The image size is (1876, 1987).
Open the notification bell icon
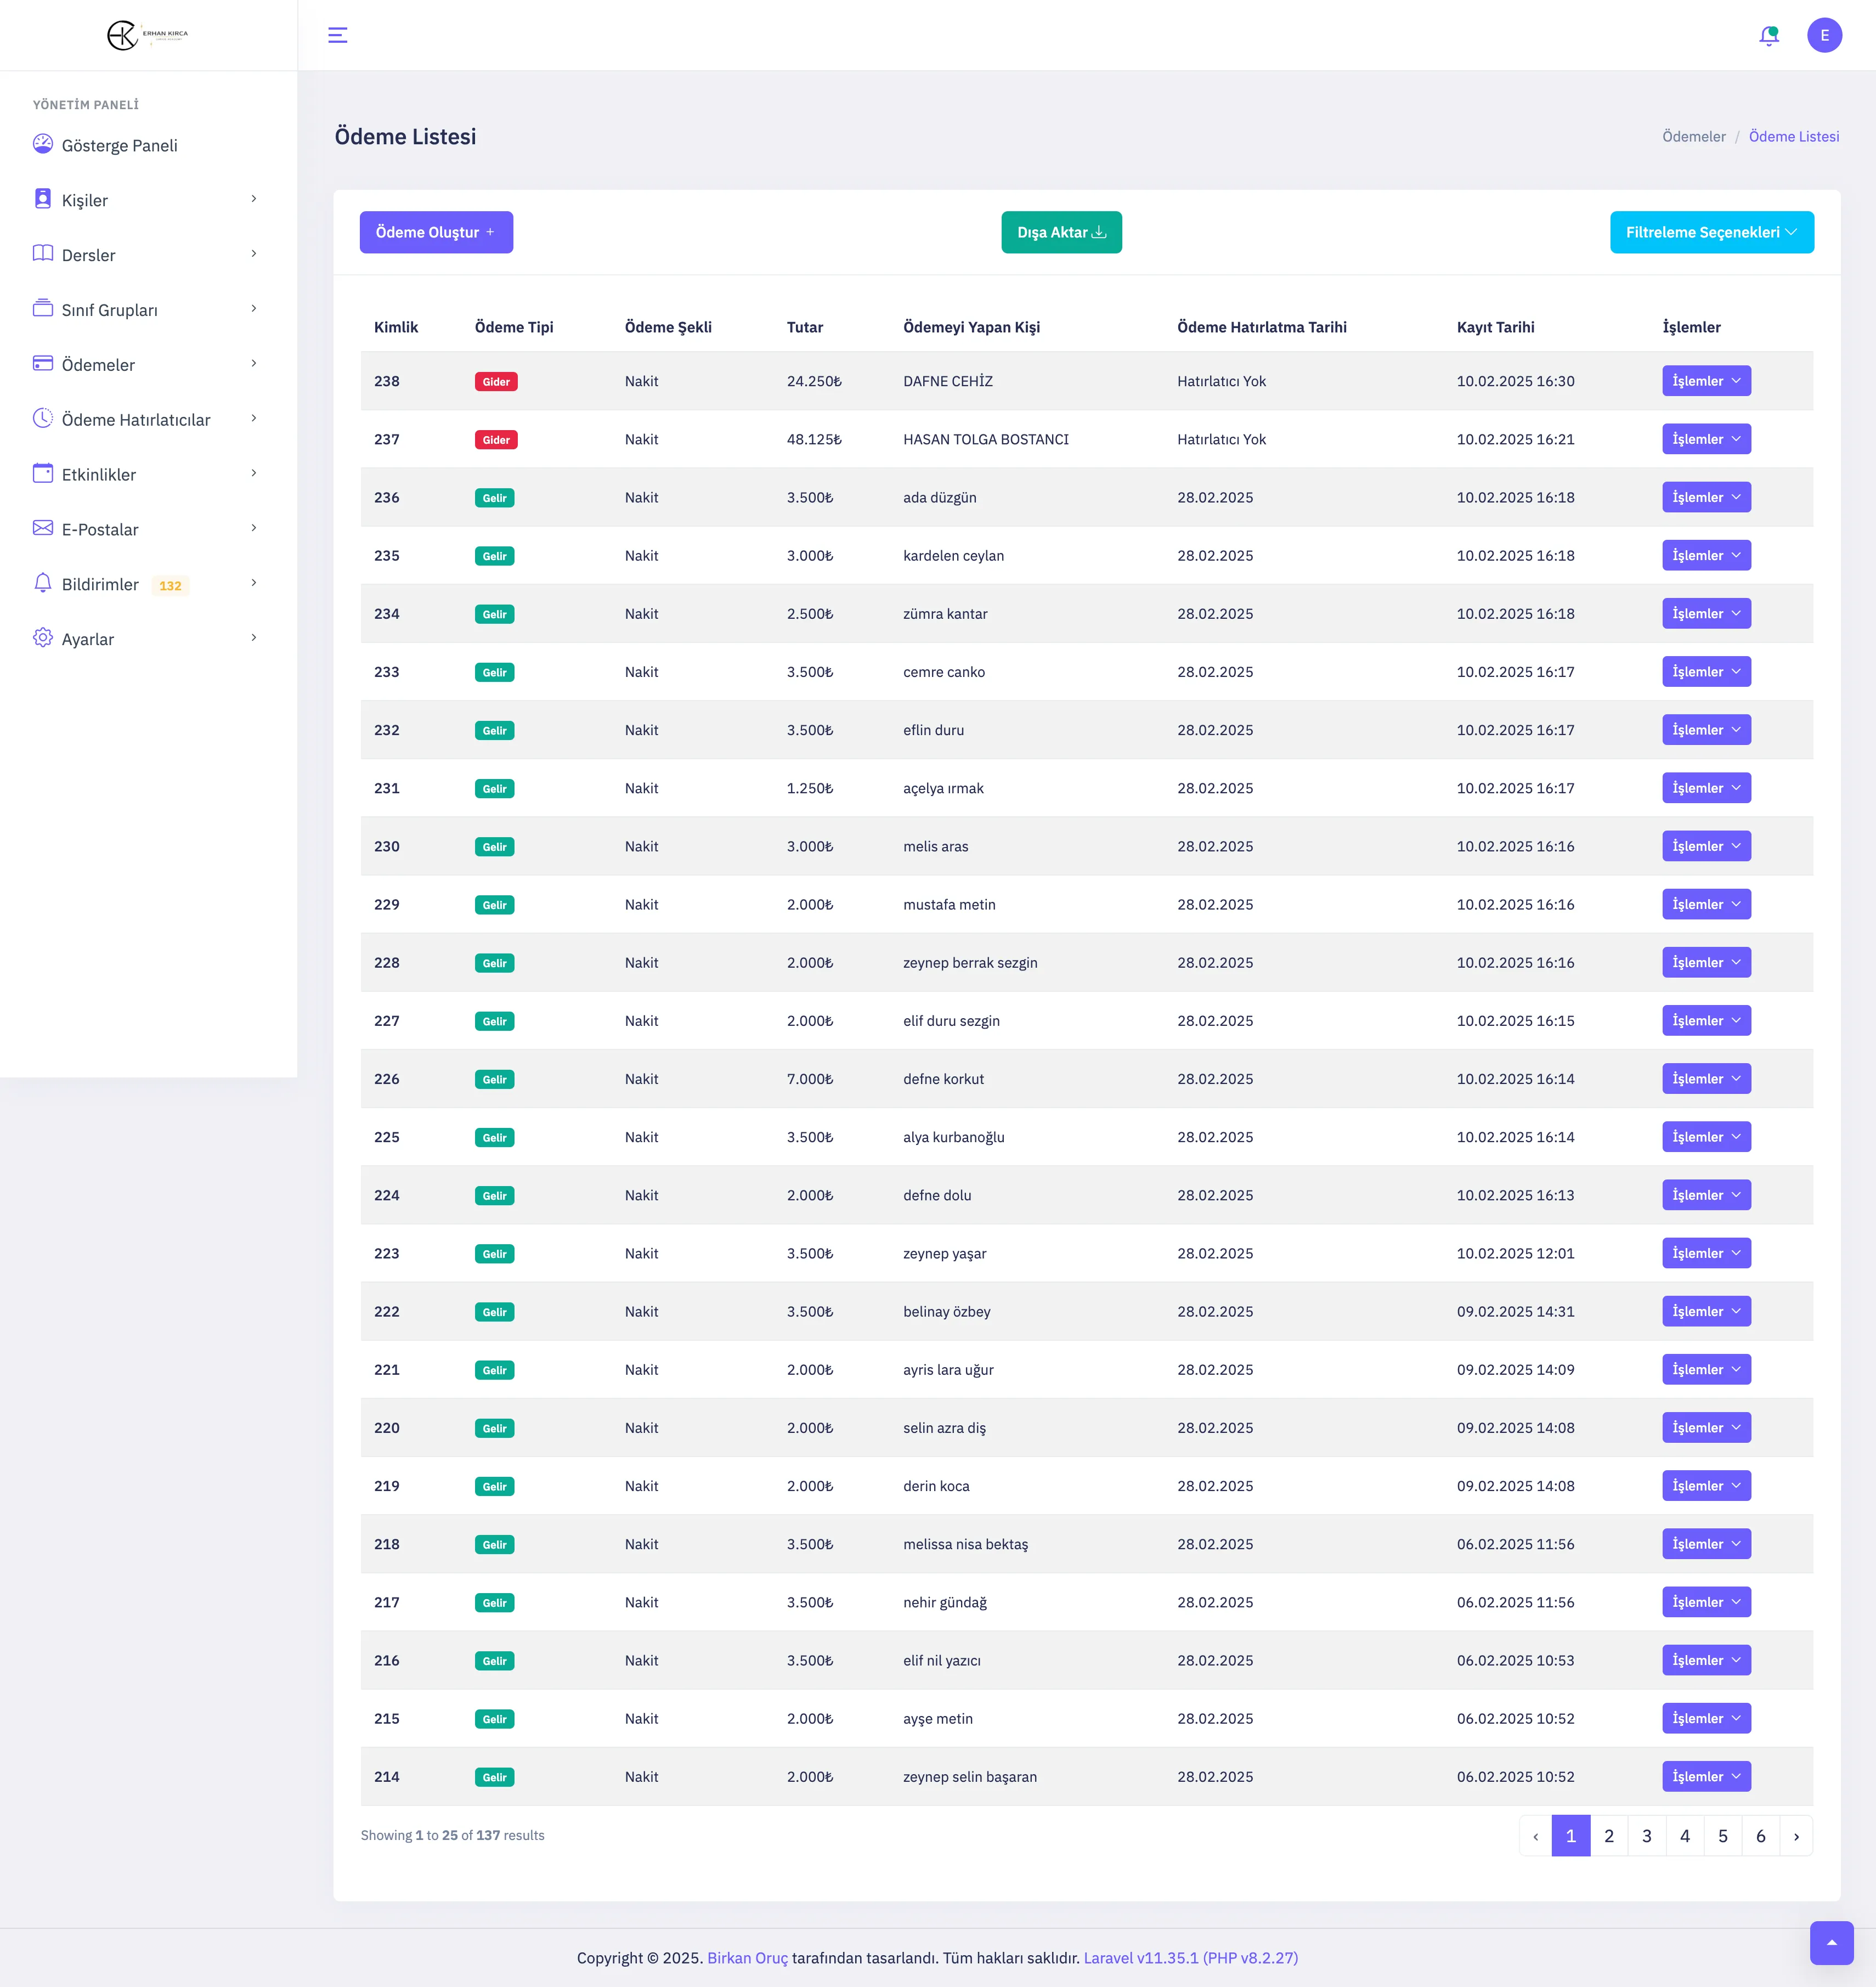pyautogui.click(x=1768, y=35)
